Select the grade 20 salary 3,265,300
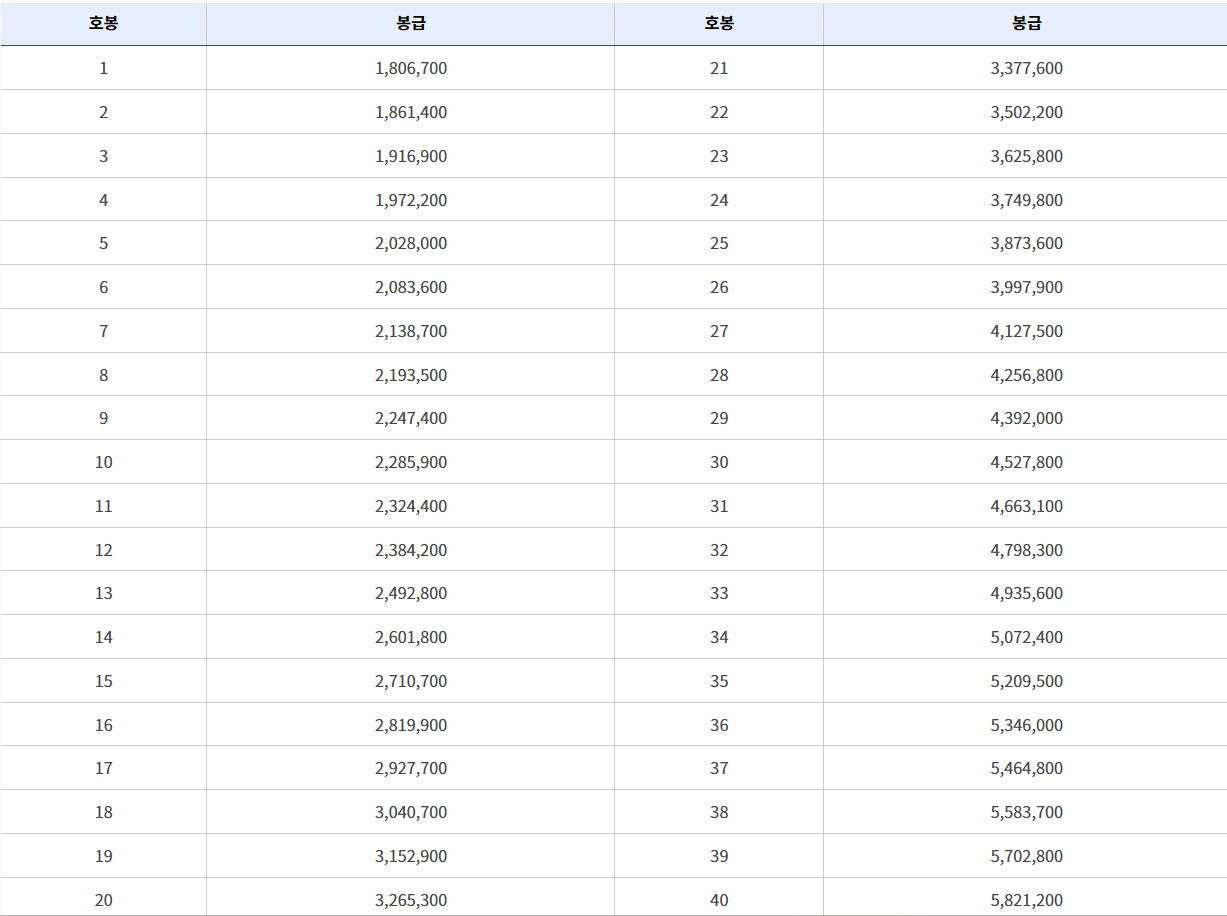 click(x=411, y=900)
